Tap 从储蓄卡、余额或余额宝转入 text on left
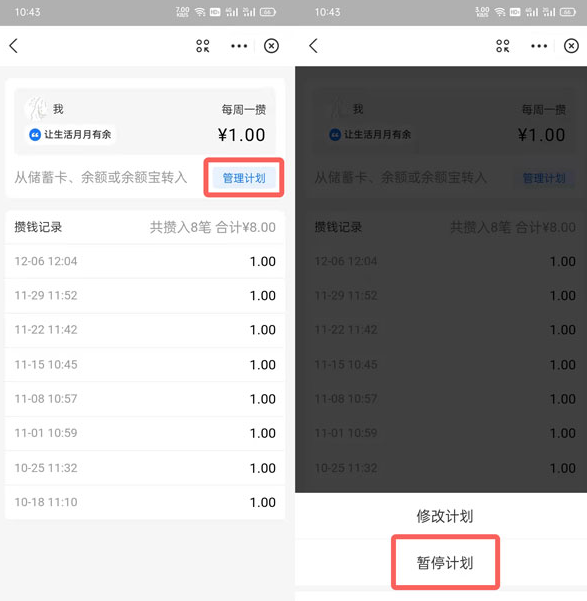This screenshot has height=601, width=587. pyautogui.click(x=101, y=177)
